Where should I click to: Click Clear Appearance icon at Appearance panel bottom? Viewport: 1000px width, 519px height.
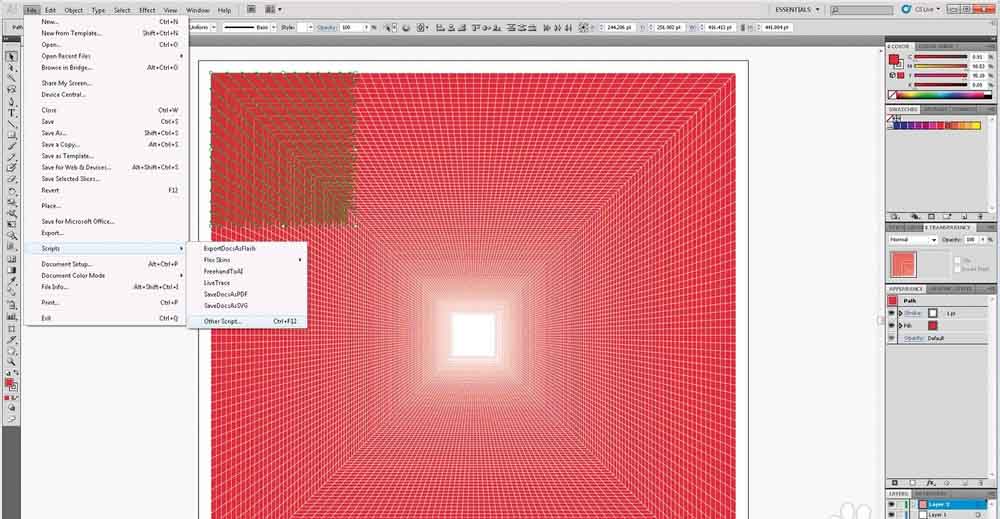tap(946, 483)
